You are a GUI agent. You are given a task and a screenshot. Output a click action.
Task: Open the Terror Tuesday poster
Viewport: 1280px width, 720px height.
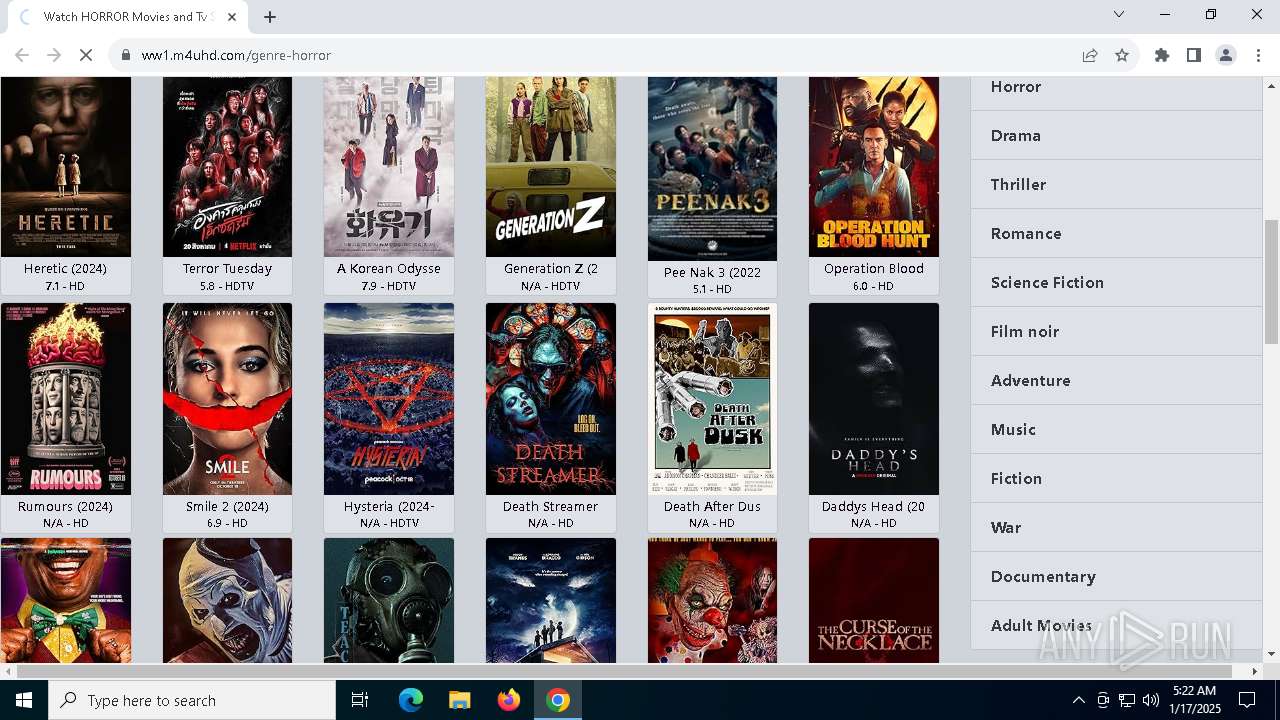pos(227,167)
